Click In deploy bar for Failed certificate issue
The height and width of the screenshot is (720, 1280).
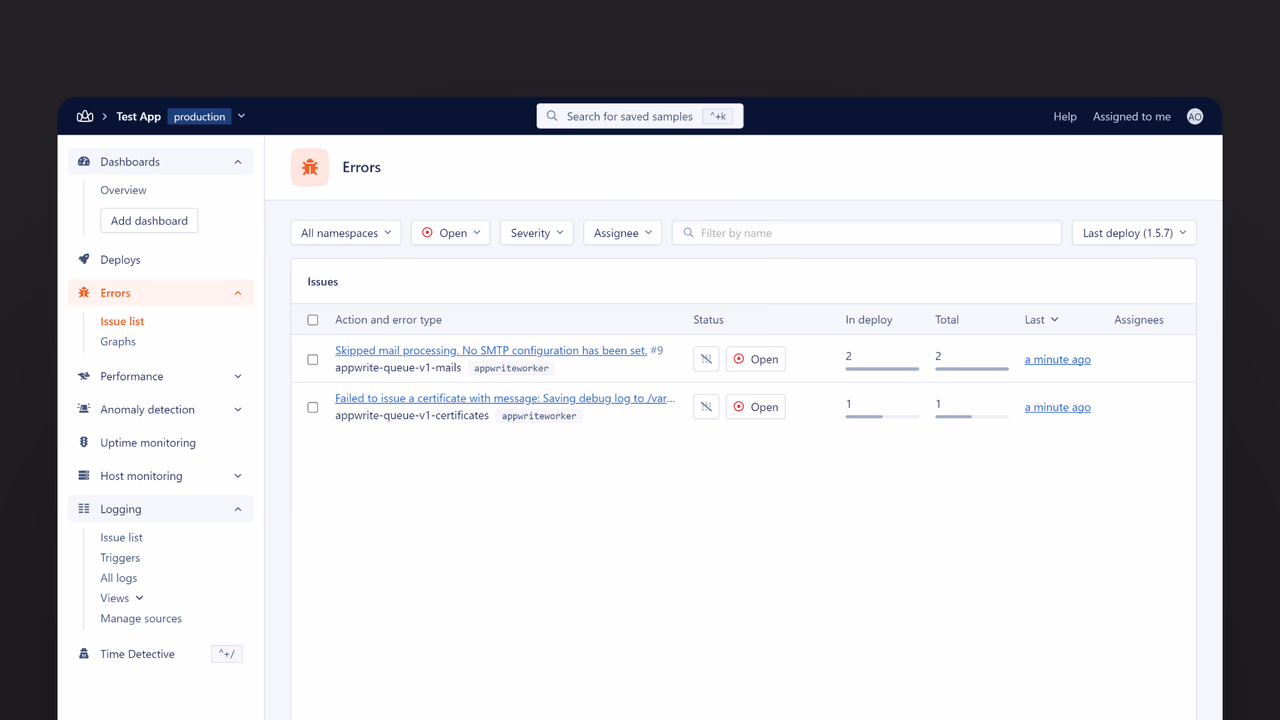882,416
